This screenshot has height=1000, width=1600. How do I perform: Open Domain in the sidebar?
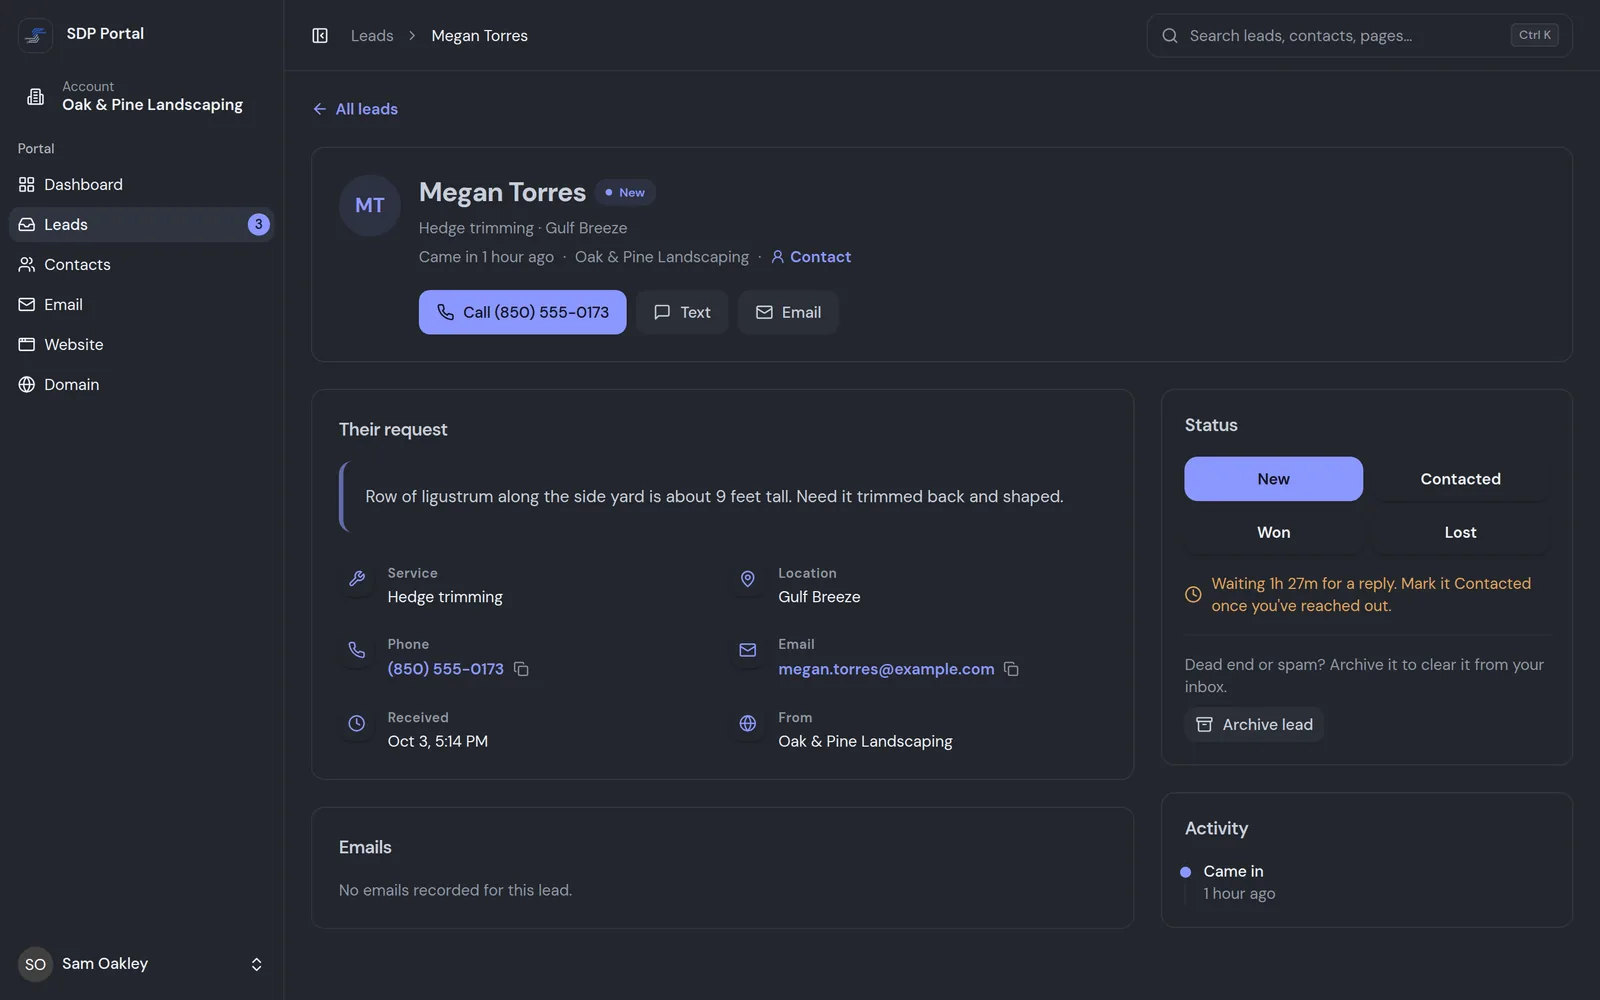[x=141, y=384]
